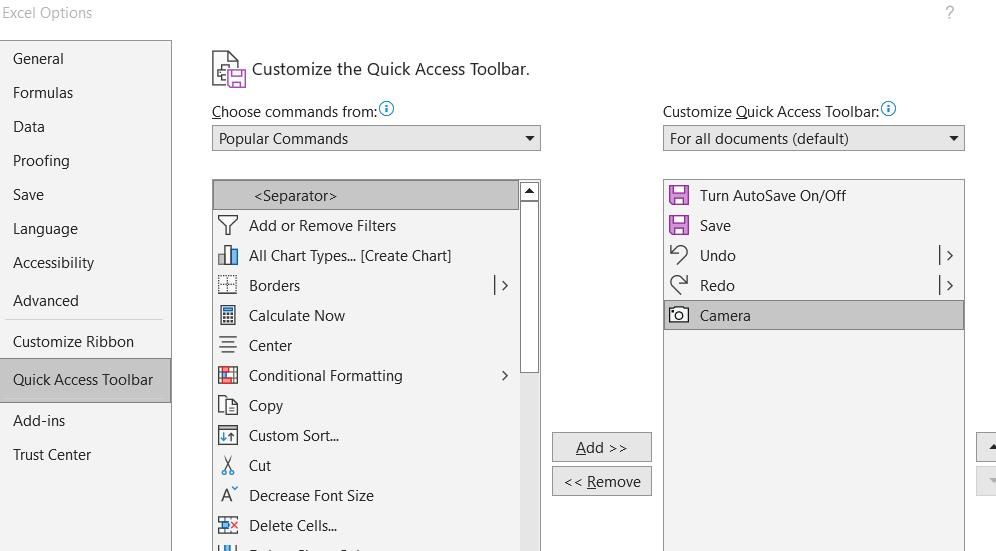Viewport: 996px width, 551px height.
Task: Click the Custom Sort icon
Action: coord(228,436)
